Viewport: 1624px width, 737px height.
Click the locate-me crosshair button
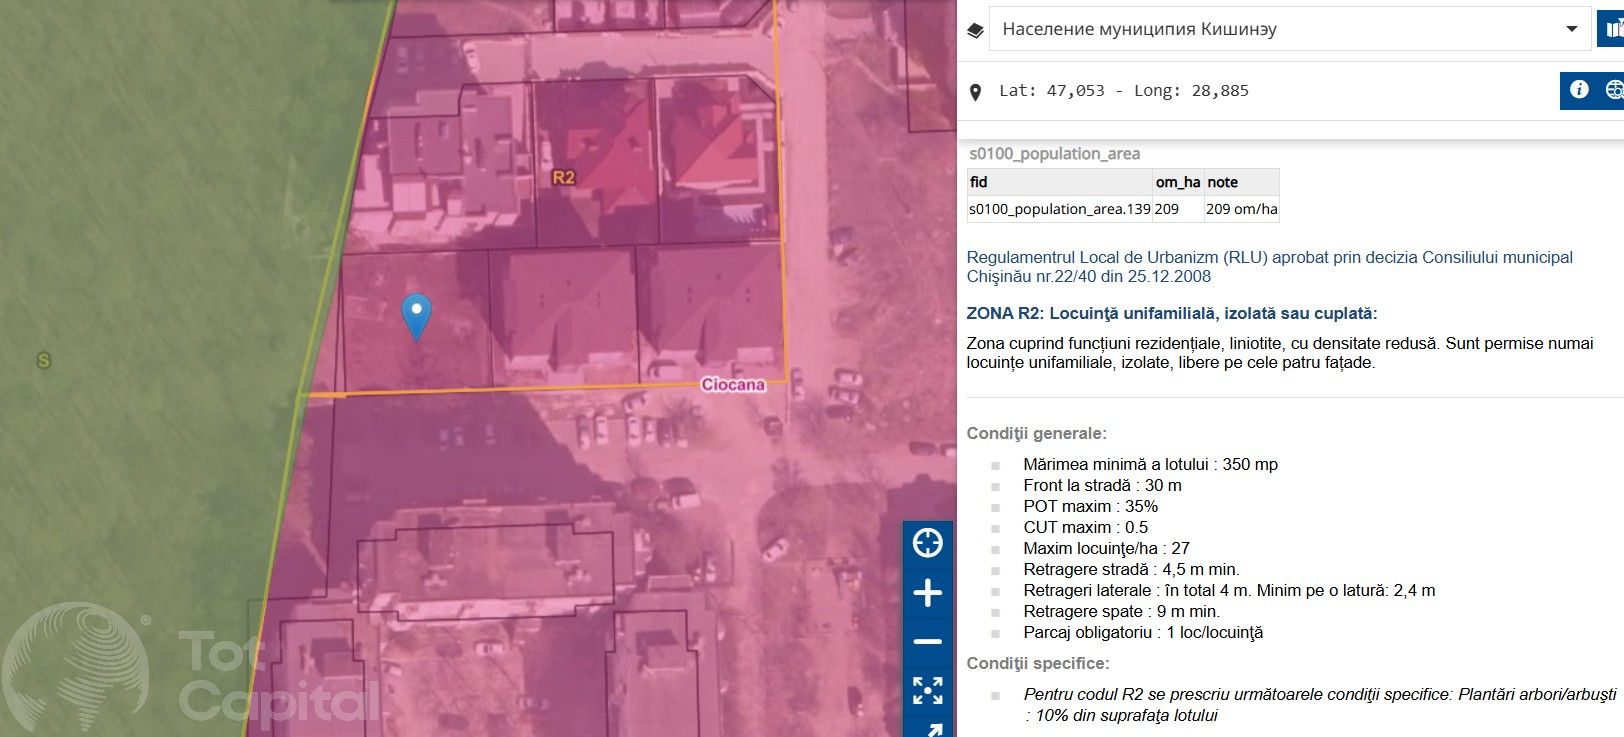927,543
